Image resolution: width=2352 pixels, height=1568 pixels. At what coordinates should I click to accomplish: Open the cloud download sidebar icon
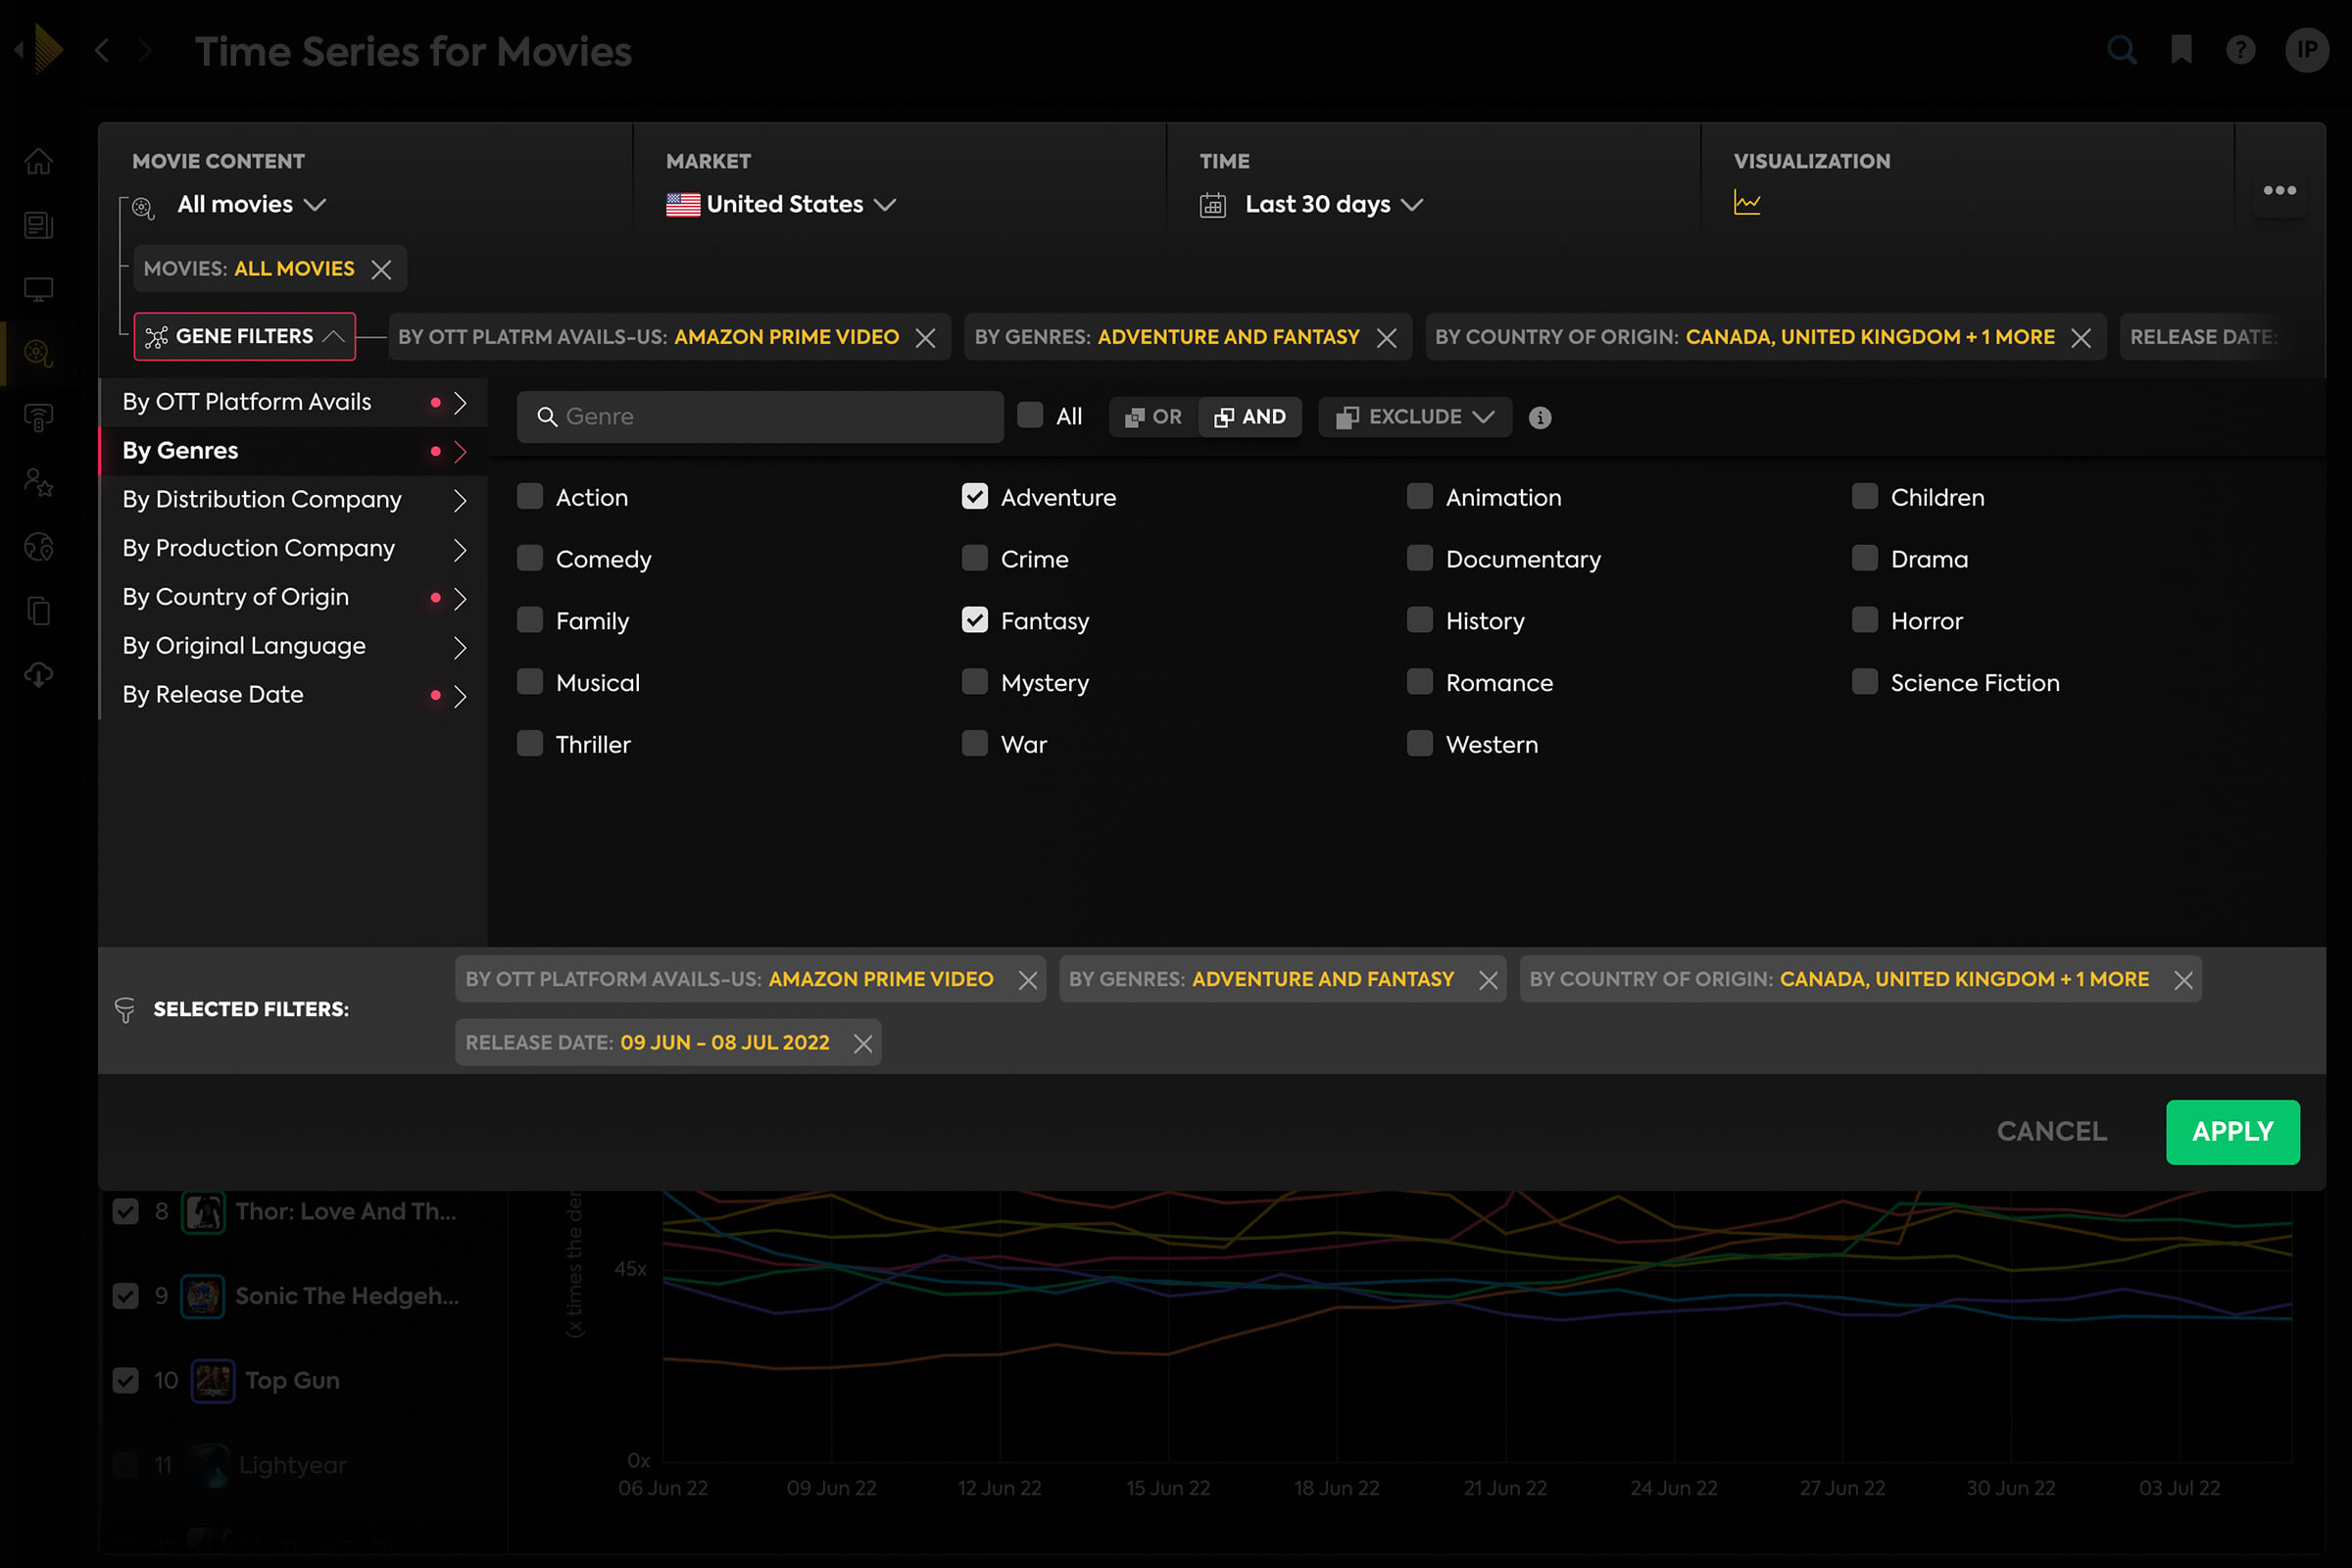(38, 675)
